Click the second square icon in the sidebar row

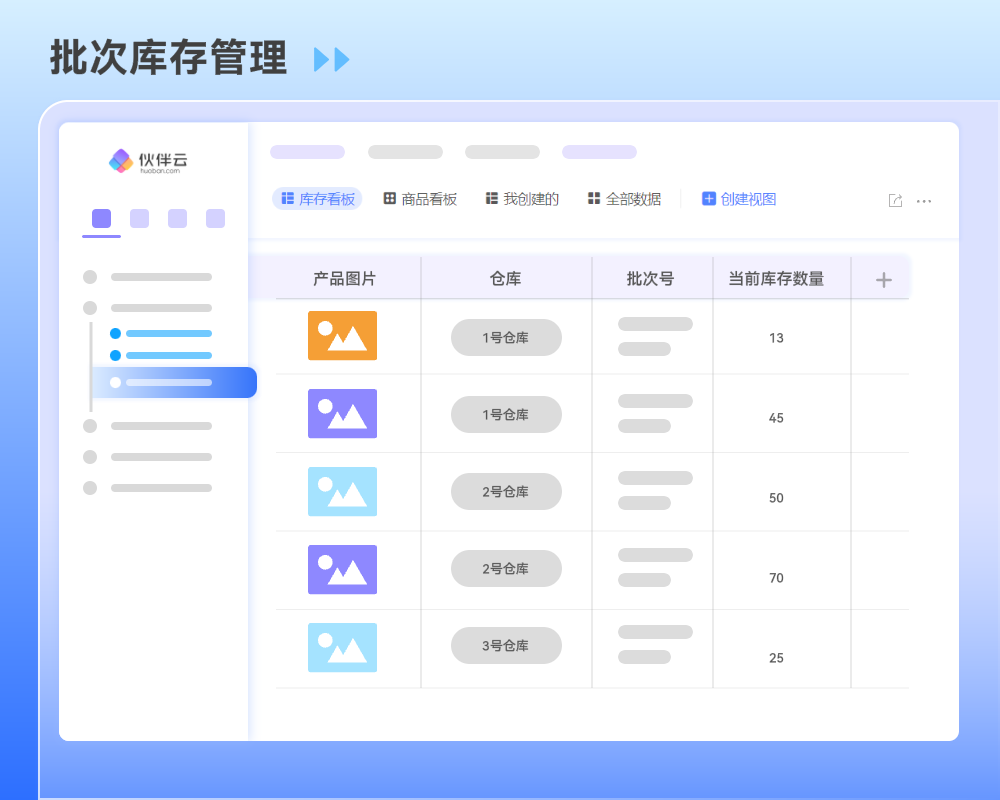pyautogui.click(x=139, y=217)
